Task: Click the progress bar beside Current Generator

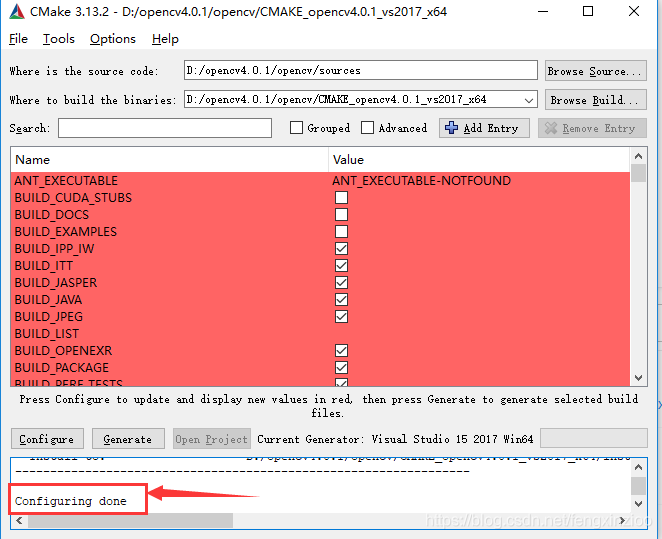Action: (594, 438)
